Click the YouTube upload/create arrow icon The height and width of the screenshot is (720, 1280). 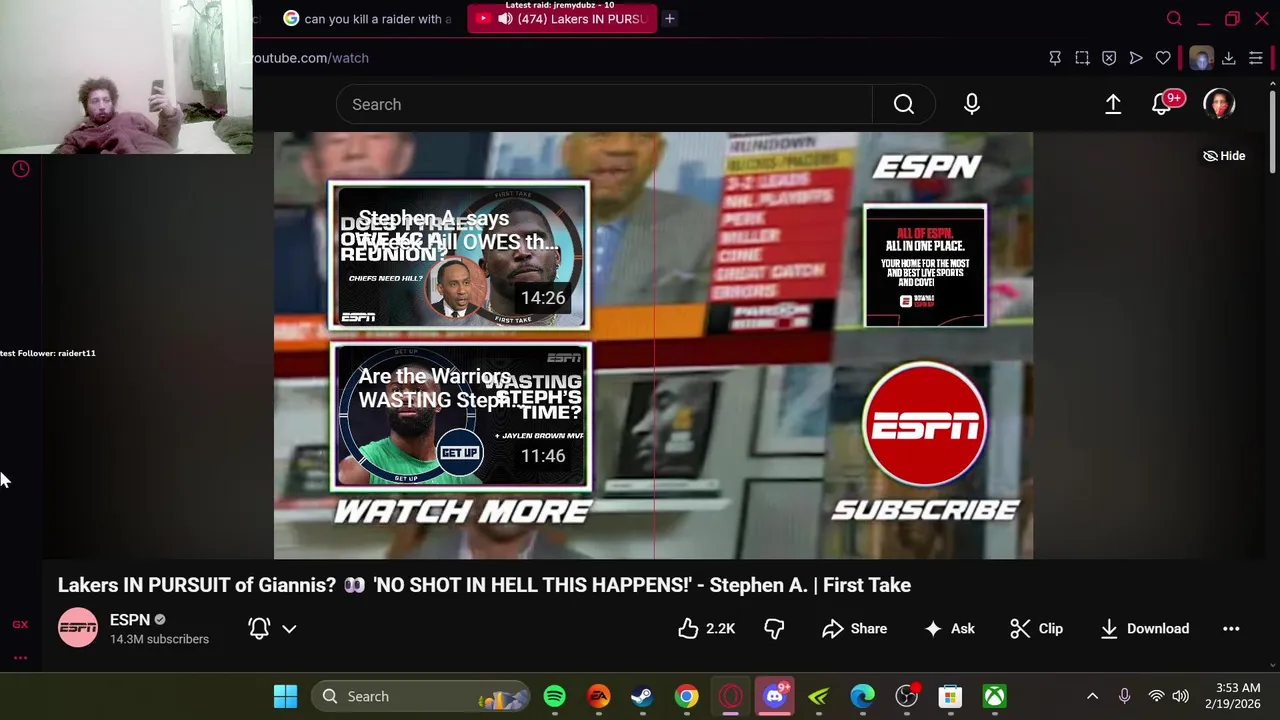(1113, 104)
